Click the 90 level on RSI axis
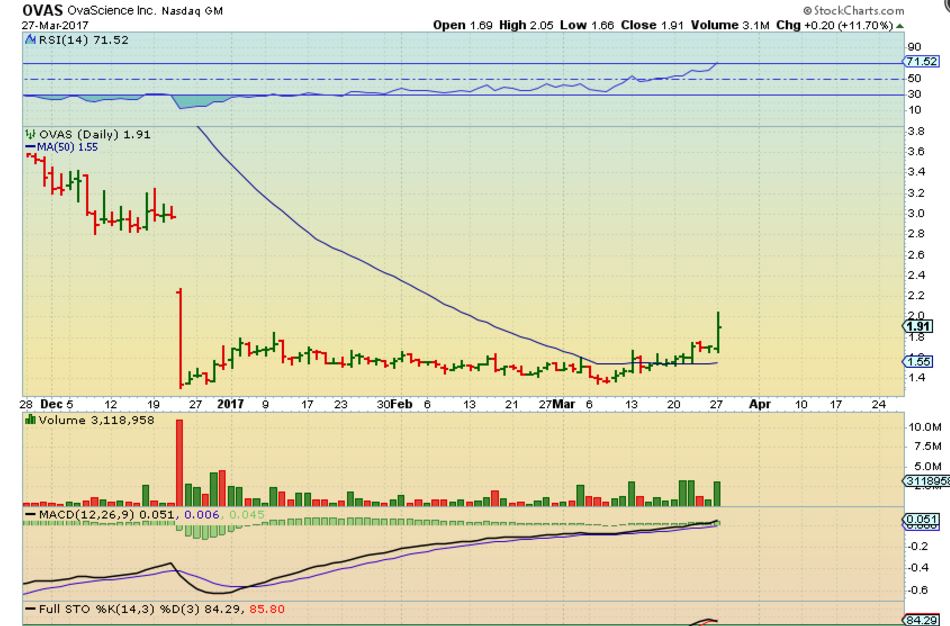Screen dimensions: 950x626 coord(914,47)
